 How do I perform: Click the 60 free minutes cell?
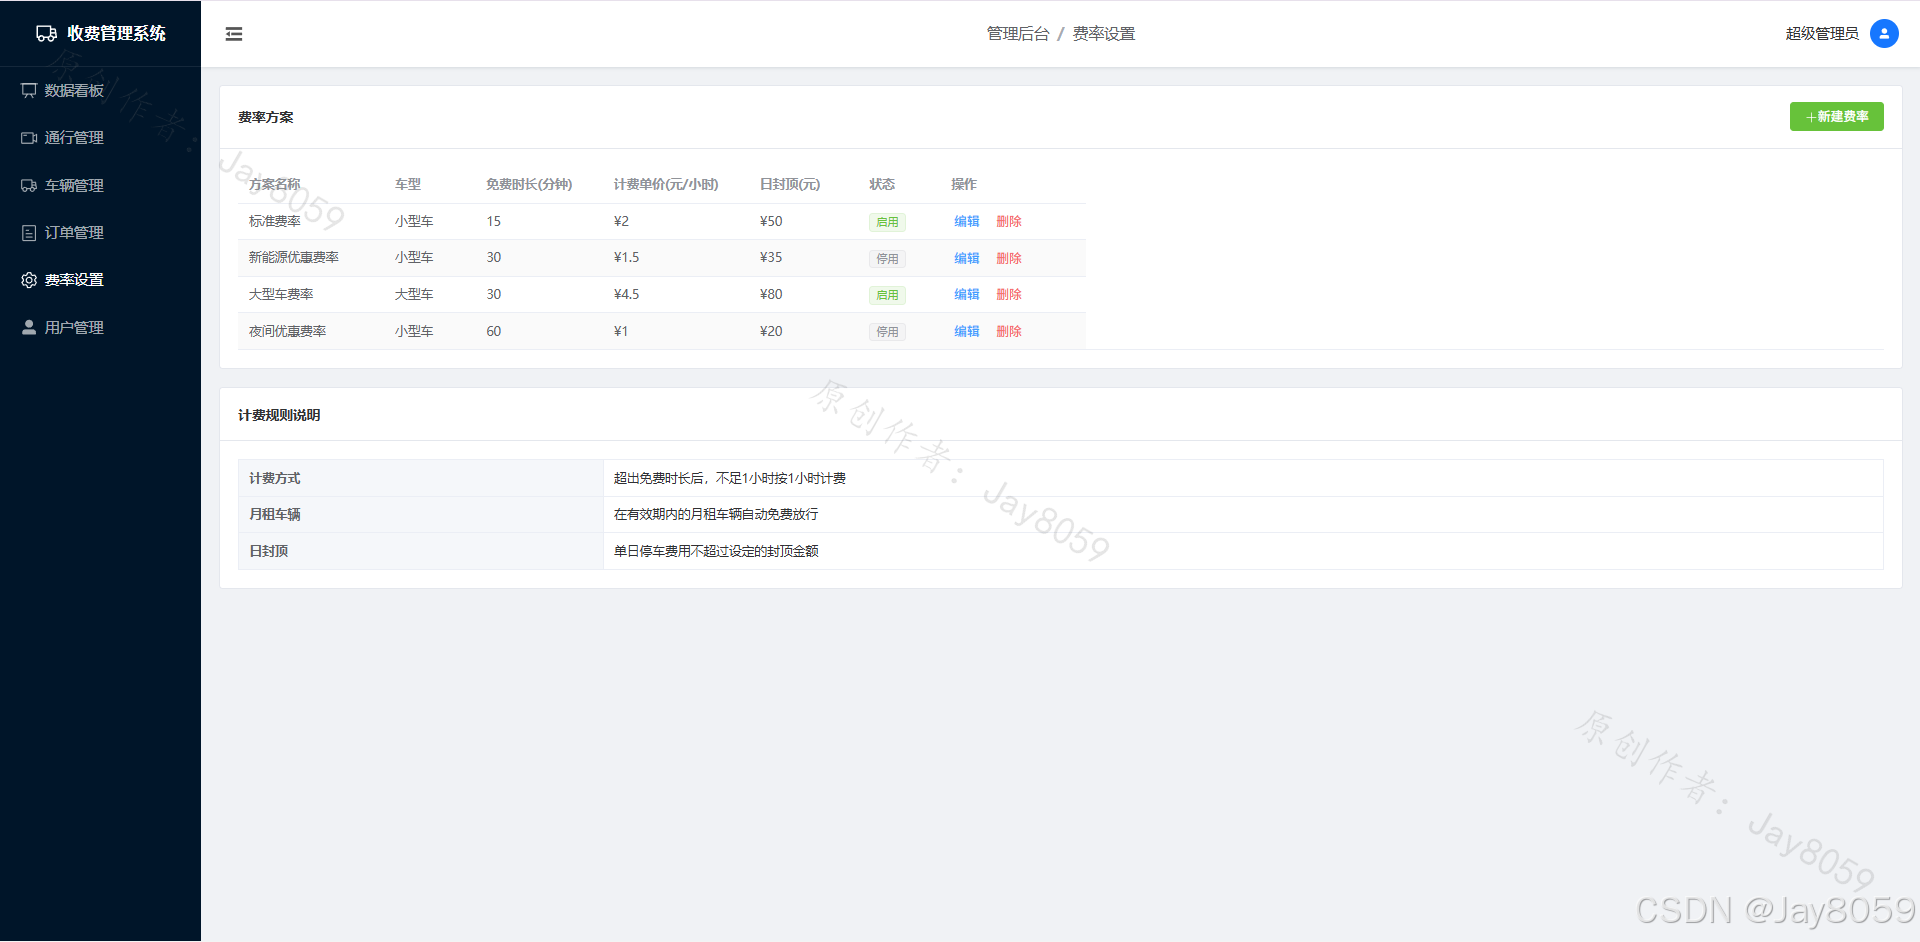pyautogui.click(x=494, y=331)
